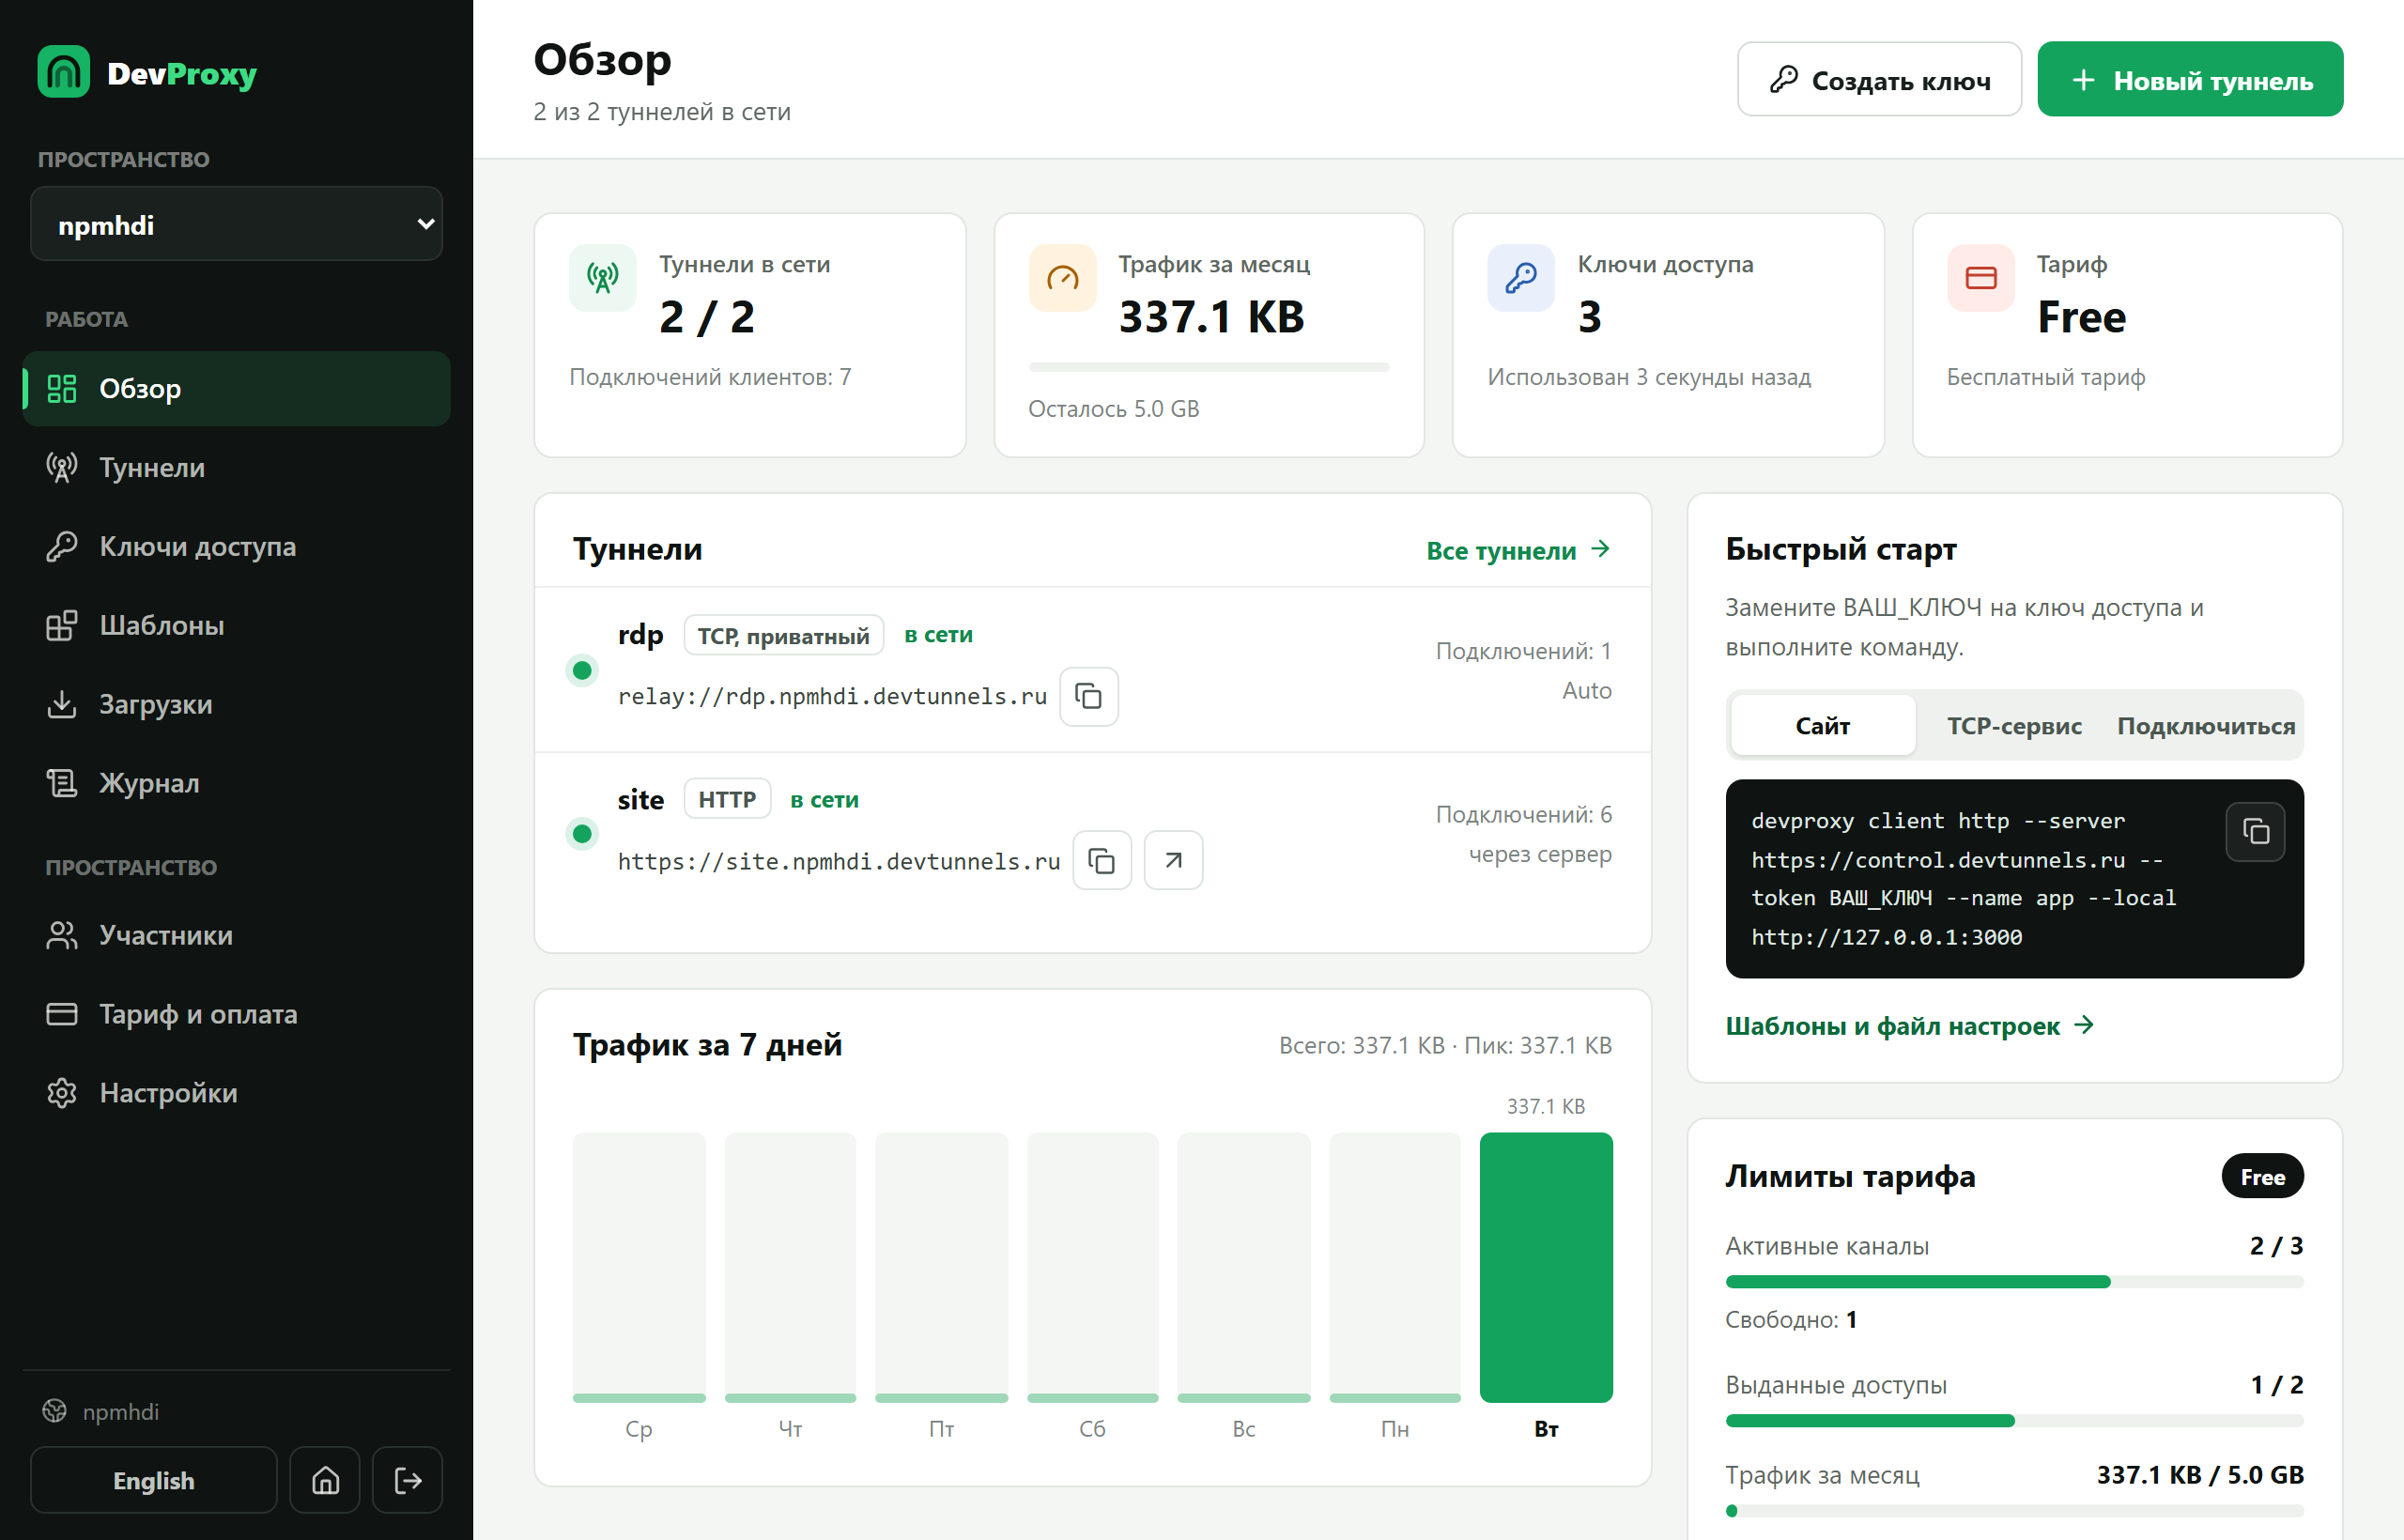Click the Вт traffic bar in chart
This screenshot has width=2404, height=1540.
(1546, 1267)
